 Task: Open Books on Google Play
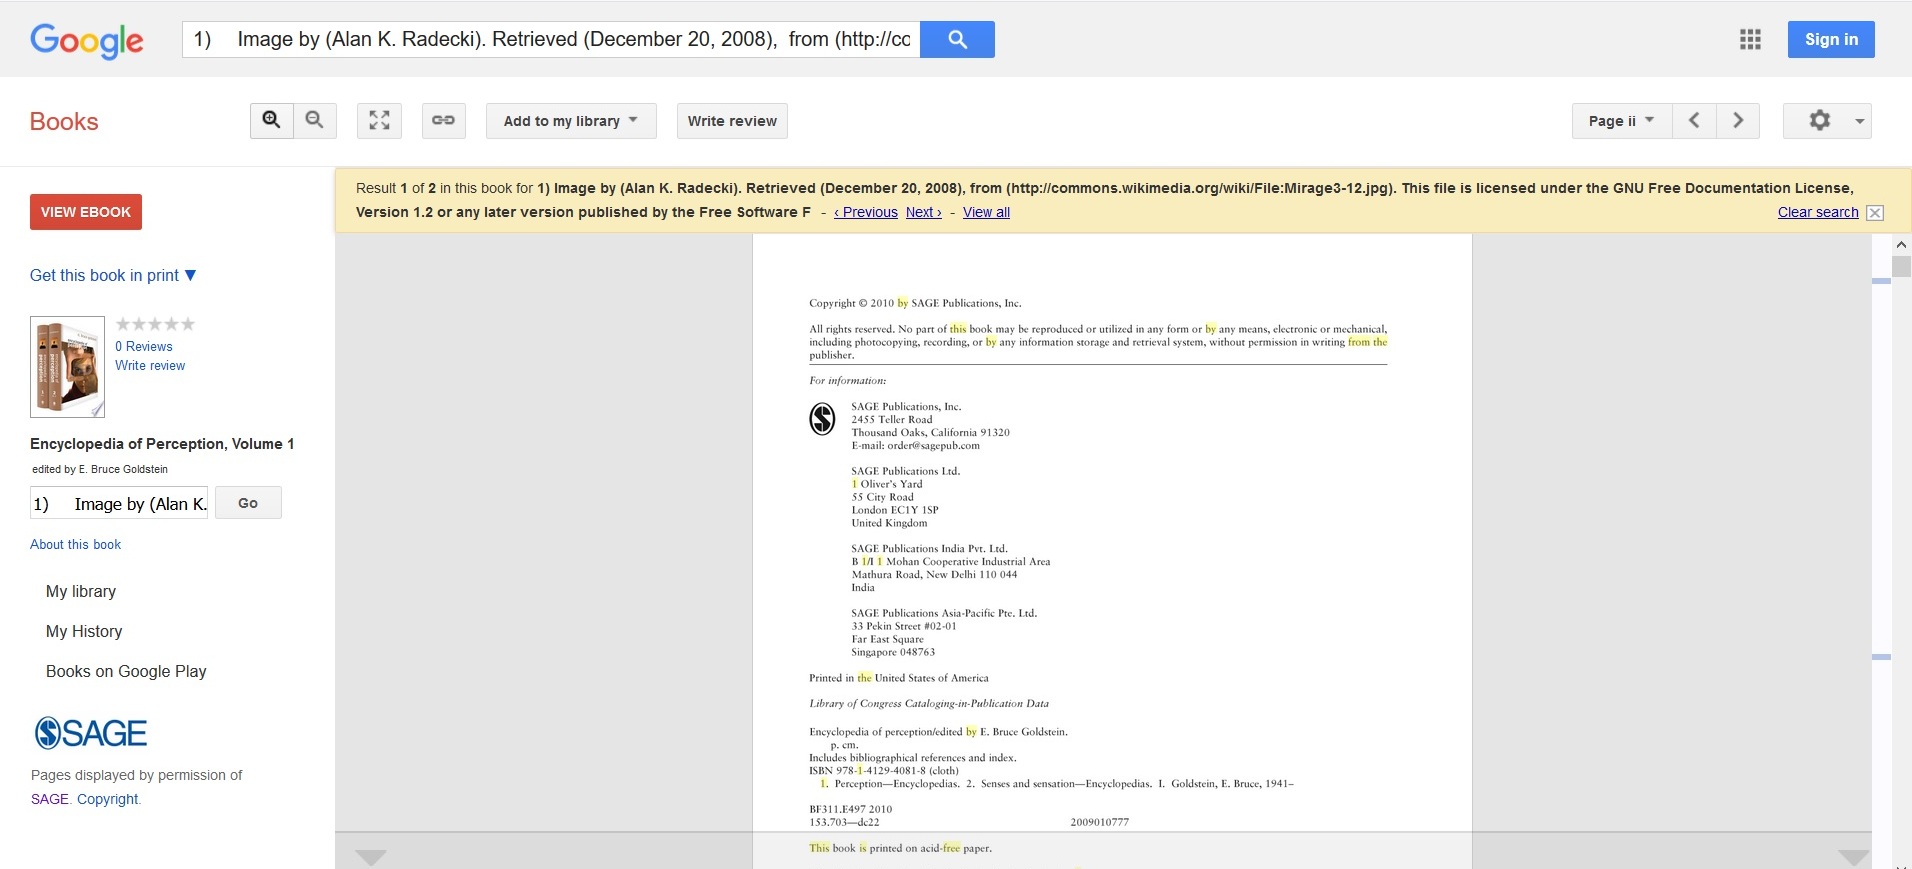pos(126,671)
